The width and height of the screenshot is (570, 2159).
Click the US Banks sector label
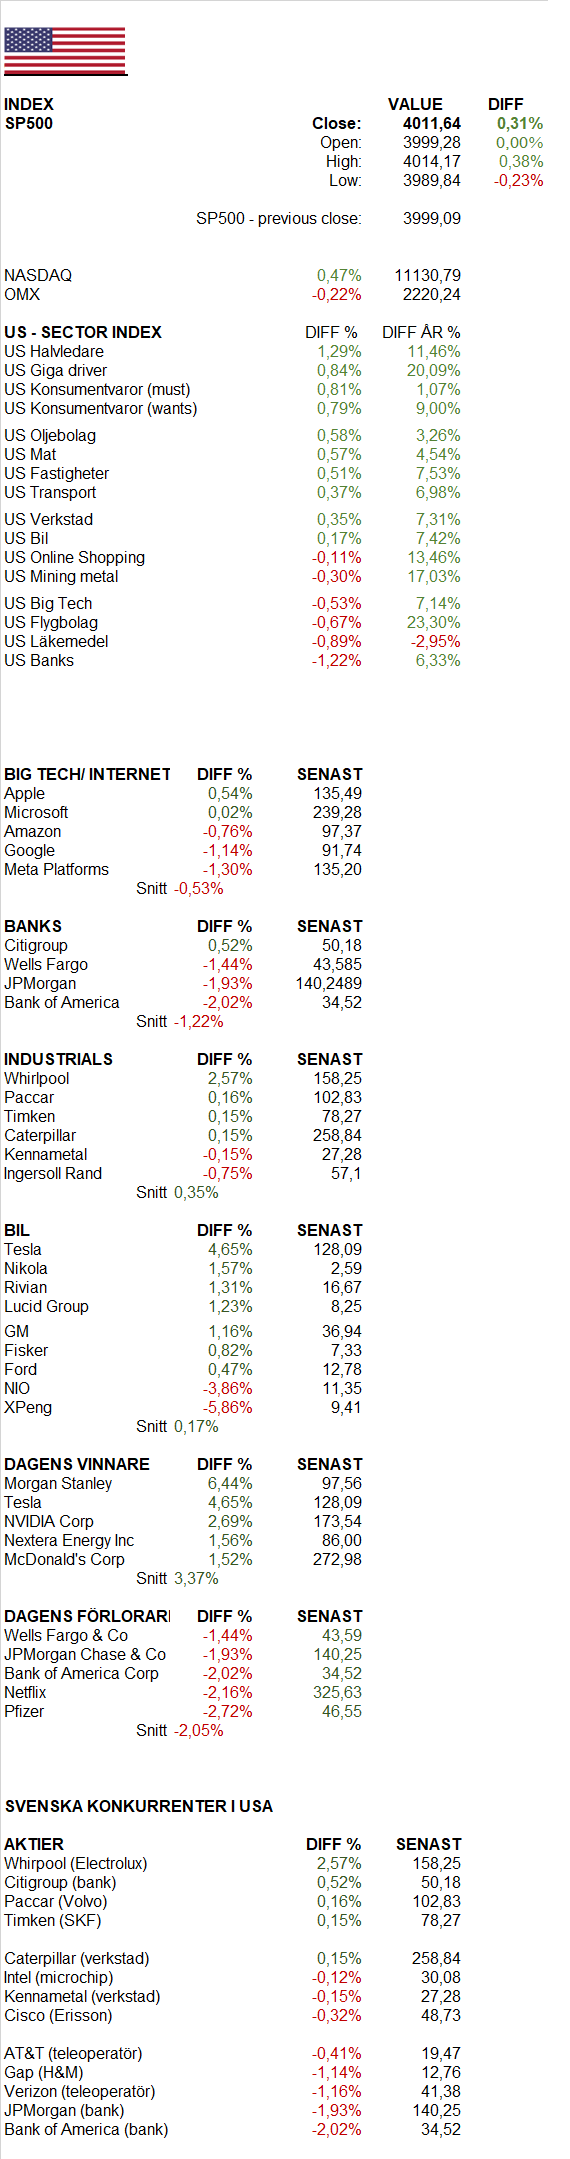tap(39, 660)
